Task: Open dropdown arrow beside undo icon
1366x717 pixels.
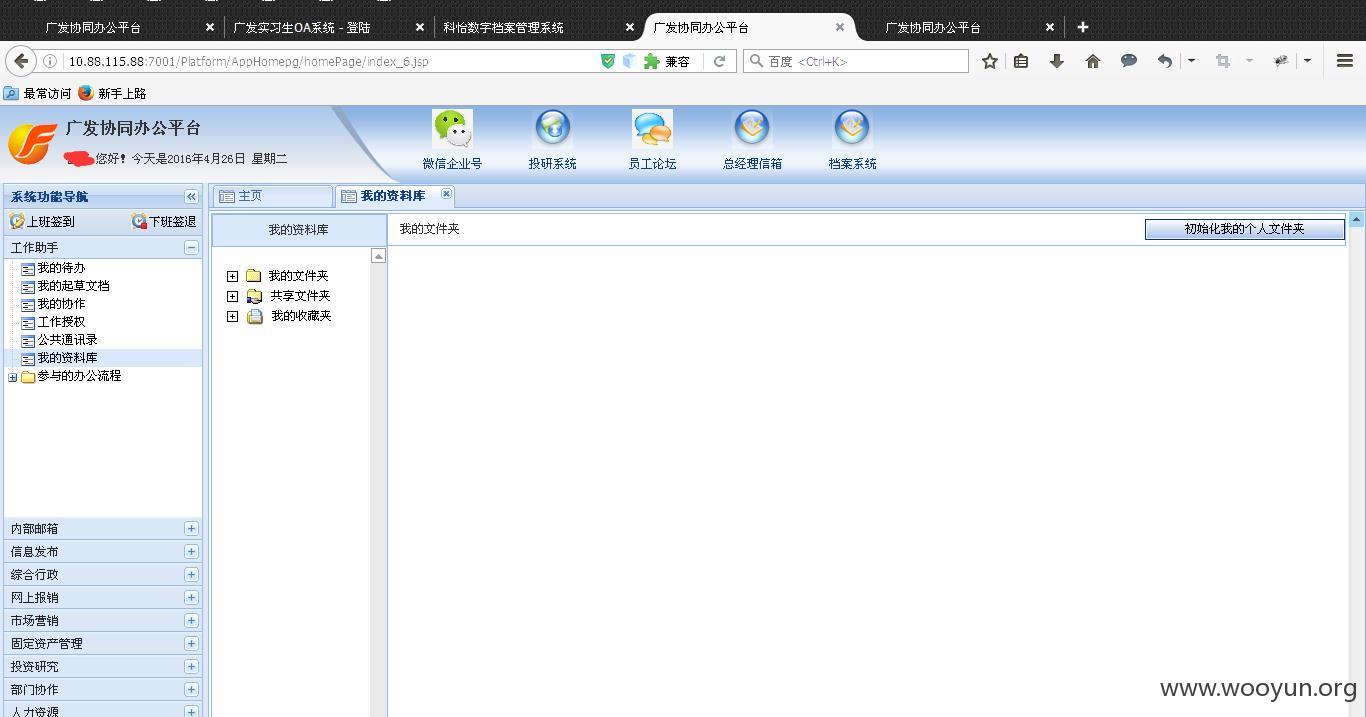Action: 1190,61
